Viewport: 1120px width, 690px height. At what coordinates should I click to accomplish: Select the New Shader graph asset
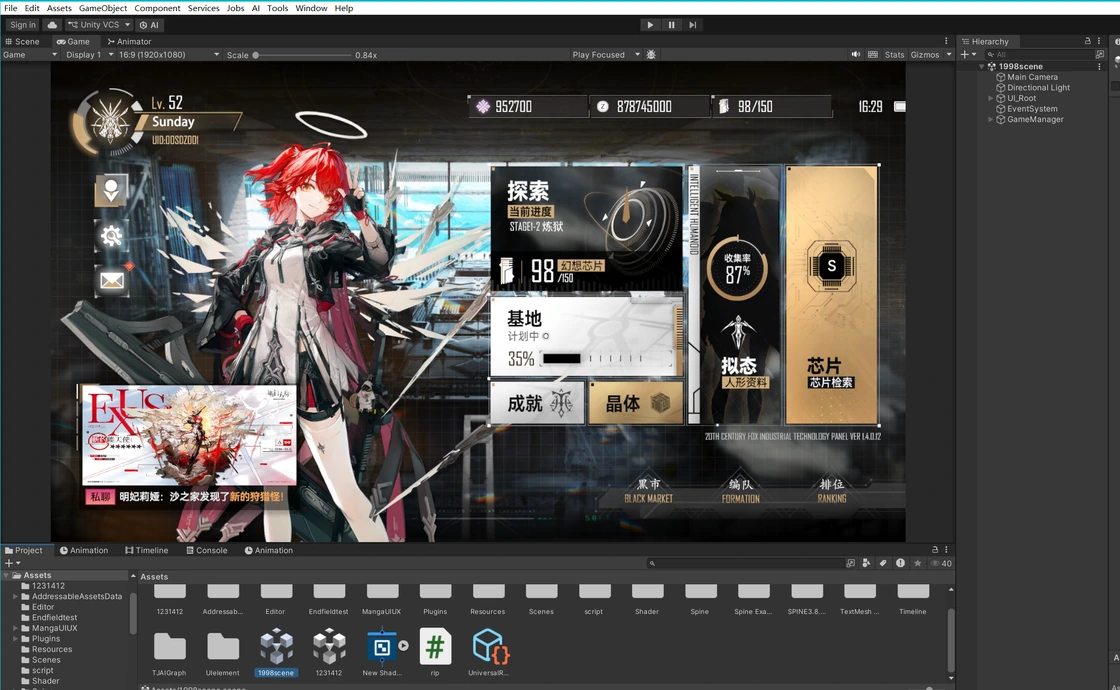[x=382, y=652]
